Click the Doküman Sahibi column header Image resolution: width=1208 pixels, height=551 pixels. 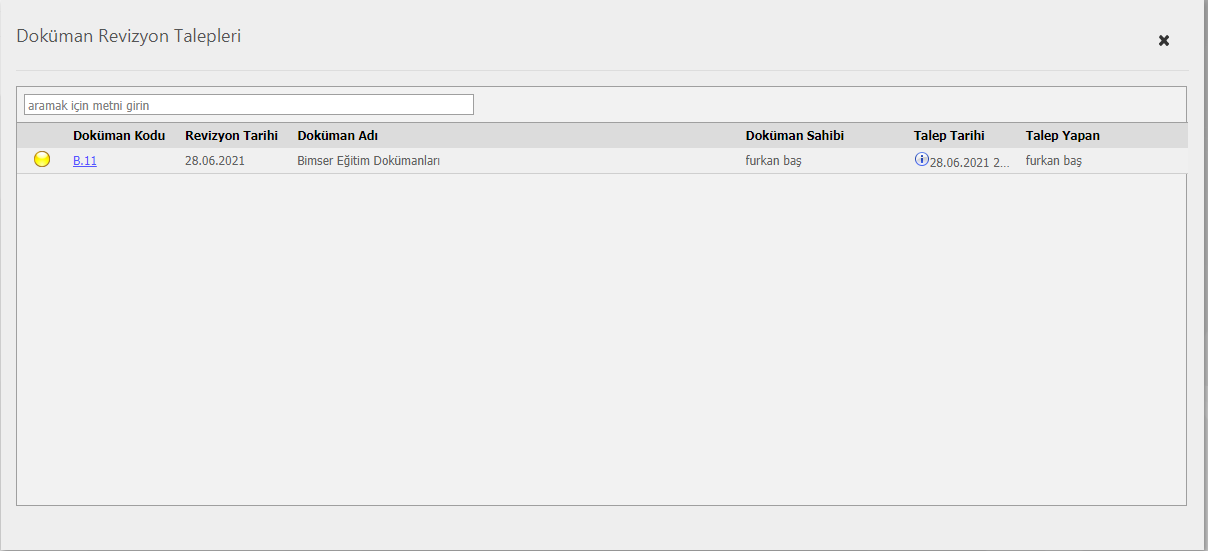click(x=795, y=136)
